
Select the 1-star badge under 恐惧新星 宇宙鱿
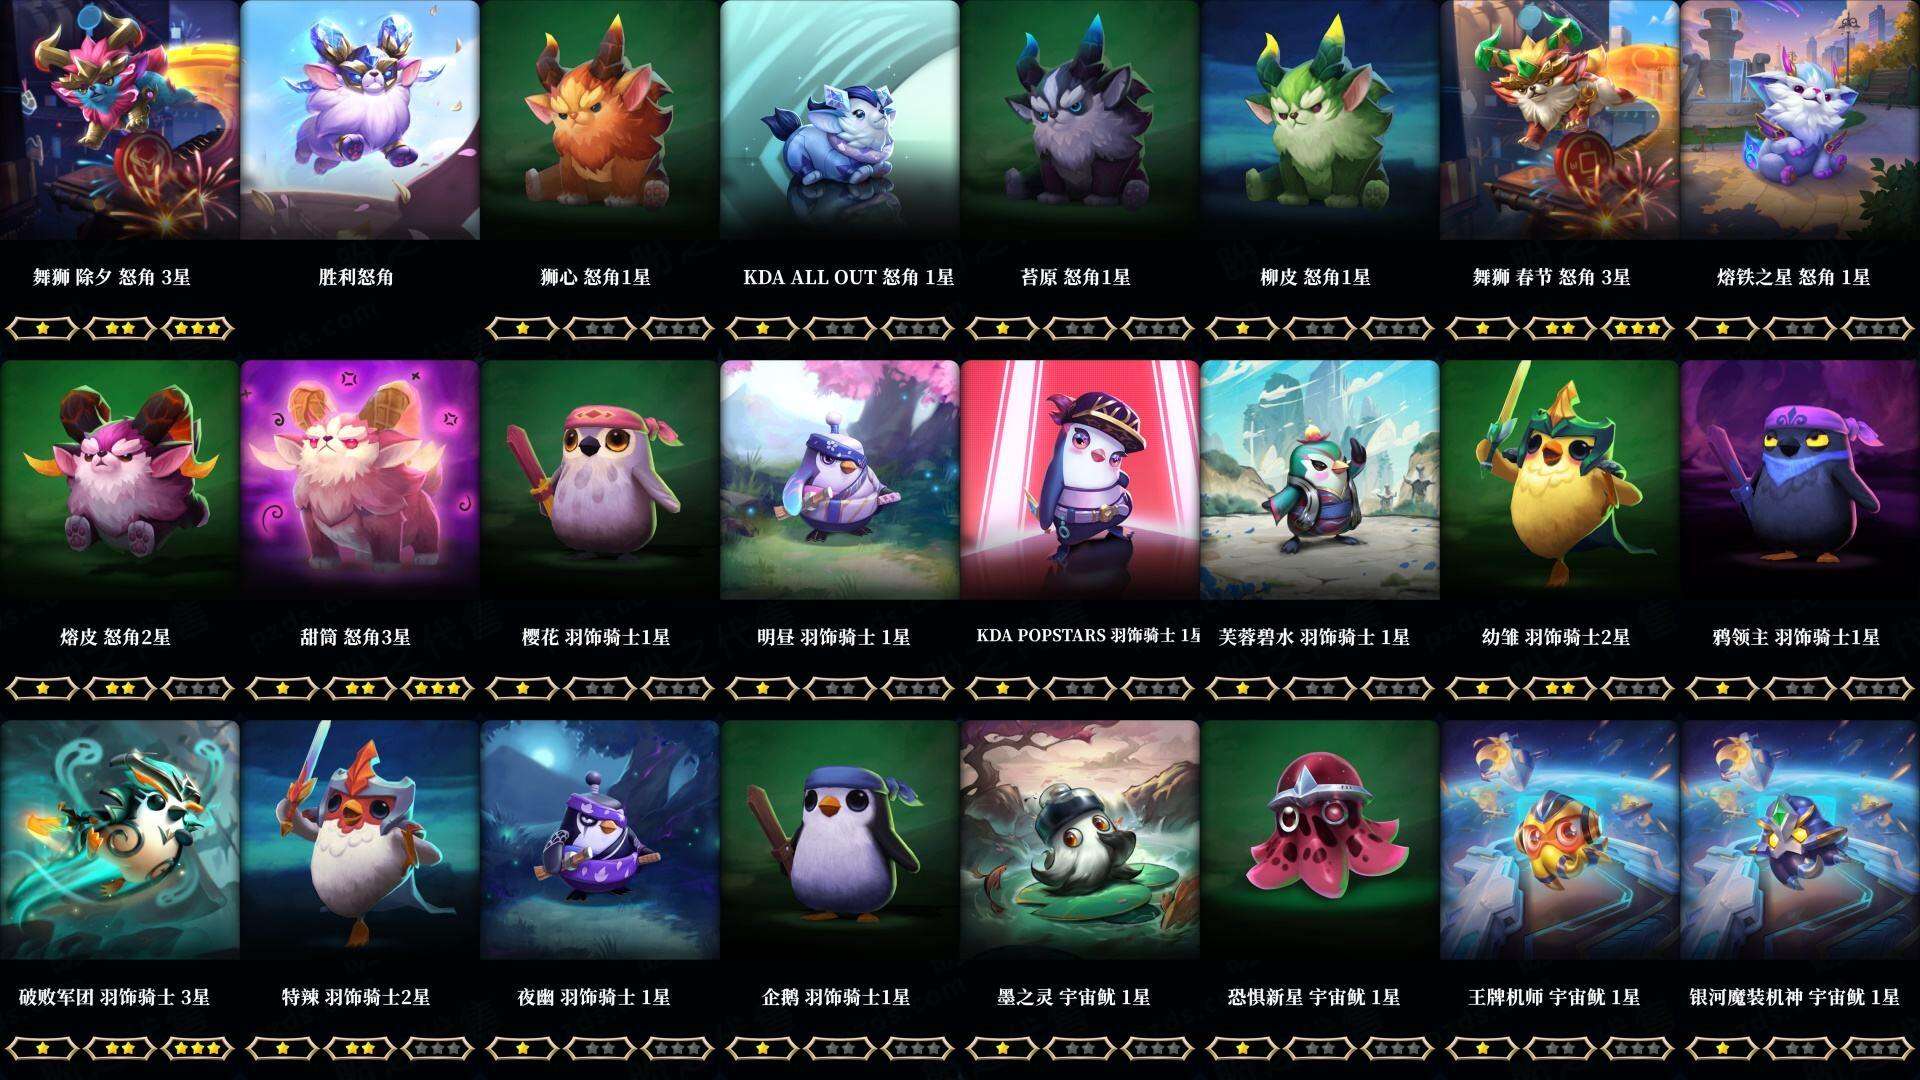(1242, 1048)
